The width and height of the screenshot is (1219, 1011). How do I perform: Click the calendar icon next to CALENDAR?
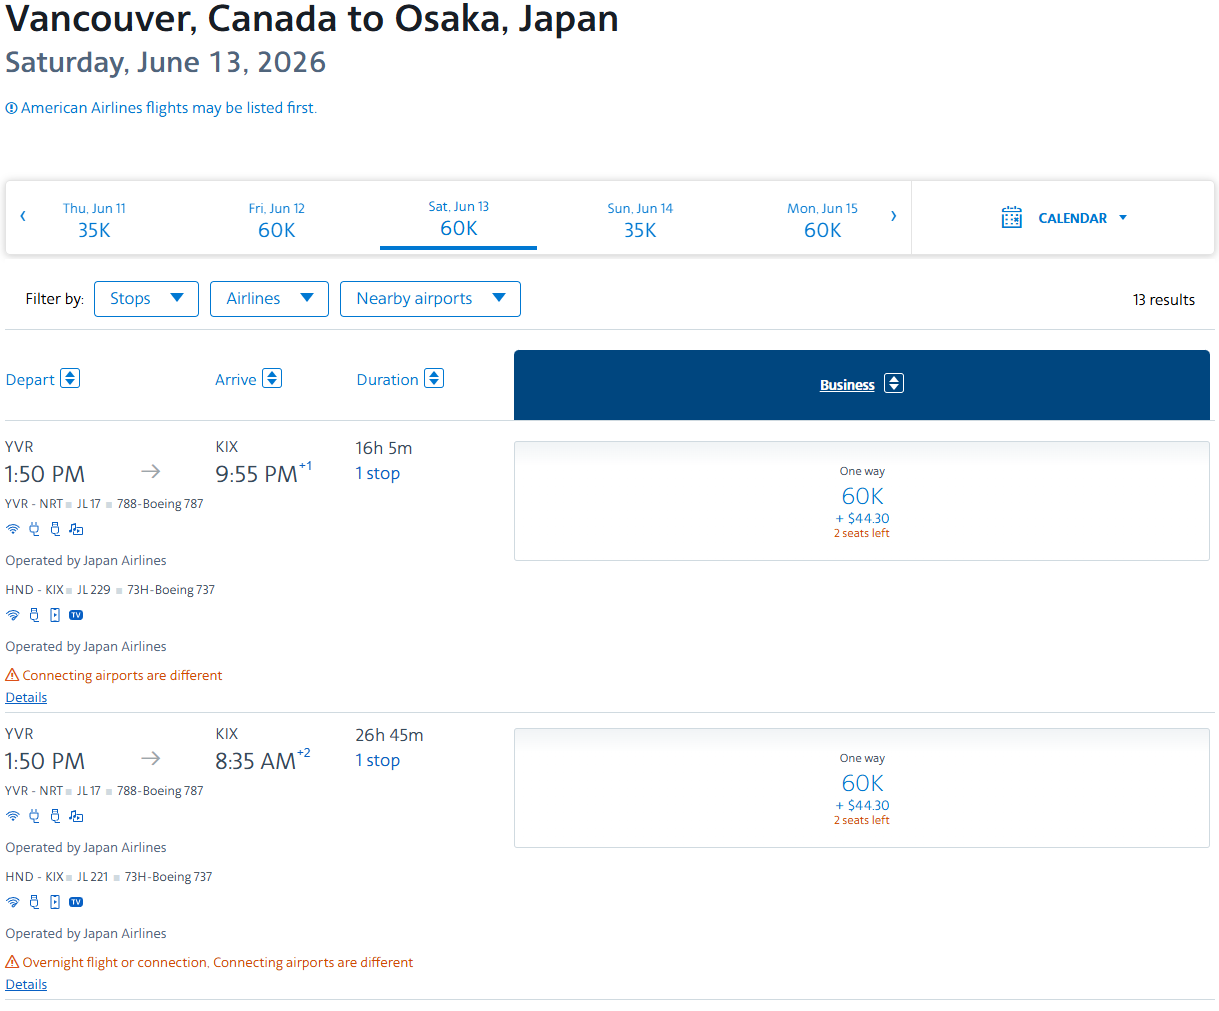tap(1011, 218)
